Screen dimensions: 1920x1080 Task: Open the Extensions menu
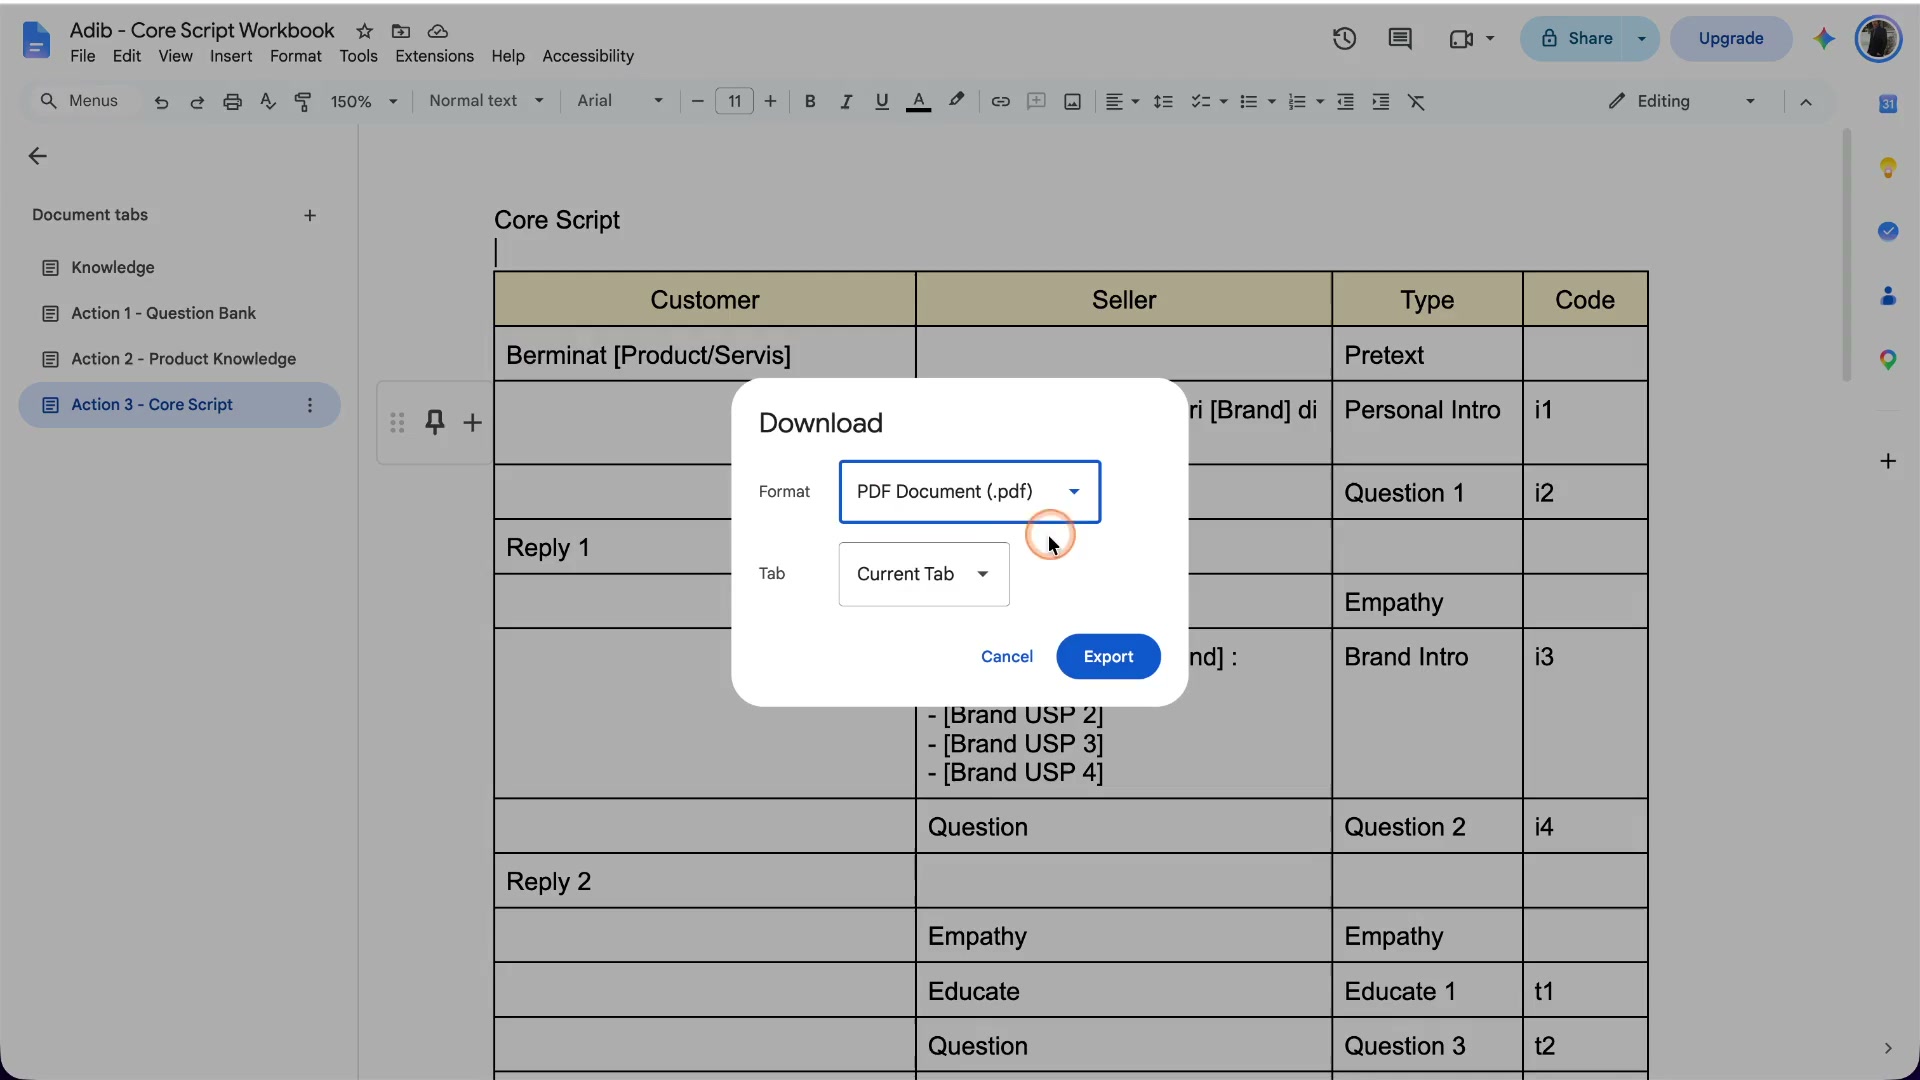coord(434,56)
